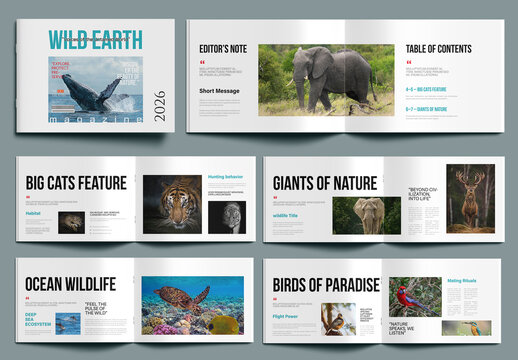Image resolution: width=518 pixels, height=360 pixels.
Task: Select the large tiger face photo
Action: tap(172, 204)
